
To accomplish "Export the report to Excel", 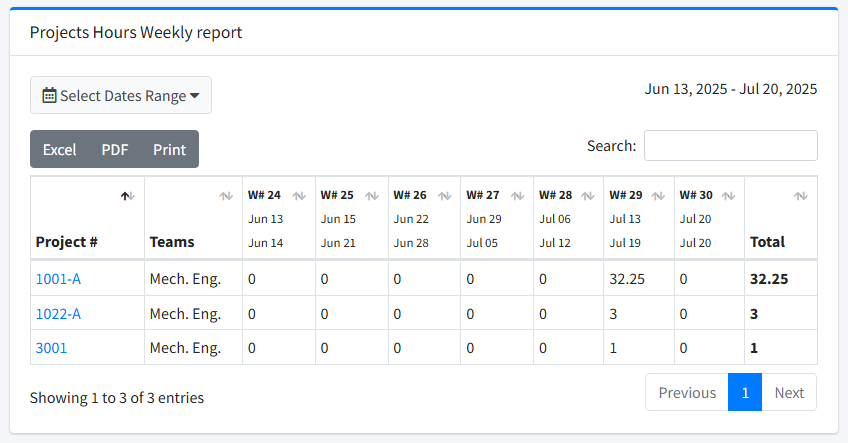I will 59,149.
